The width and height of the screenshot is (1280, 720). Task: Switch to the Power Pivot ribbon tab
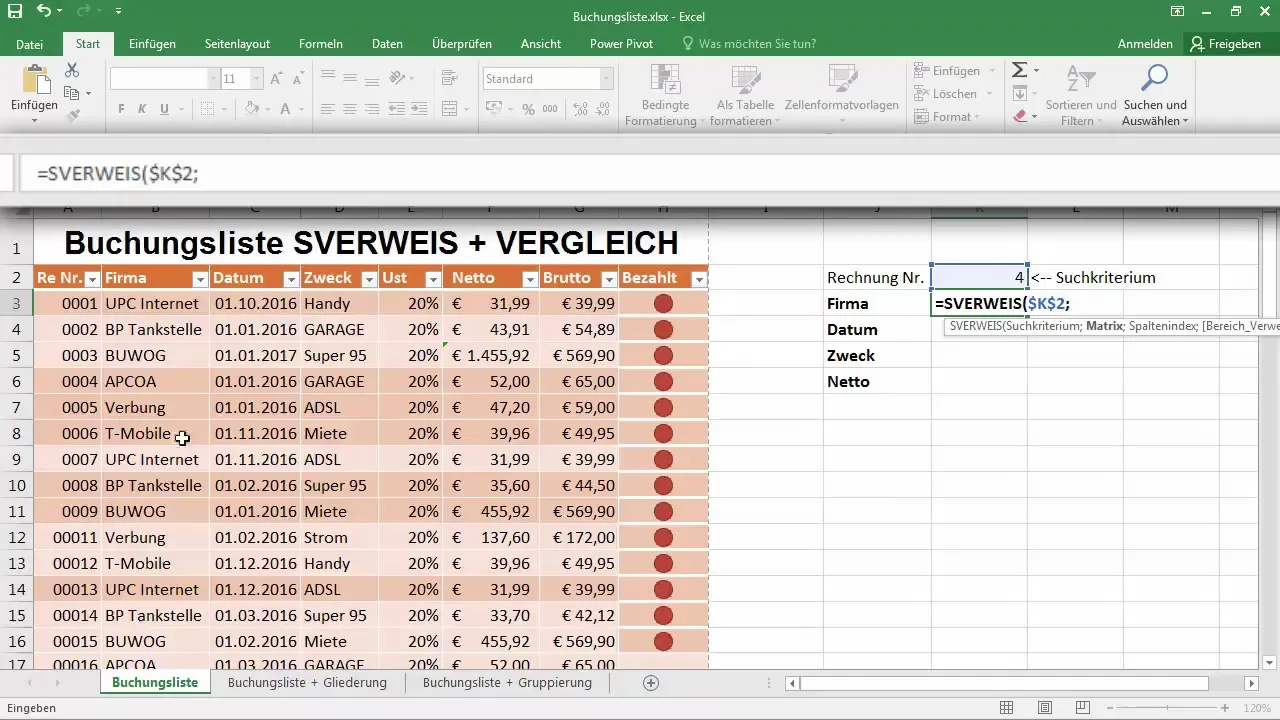coord(622,44)
